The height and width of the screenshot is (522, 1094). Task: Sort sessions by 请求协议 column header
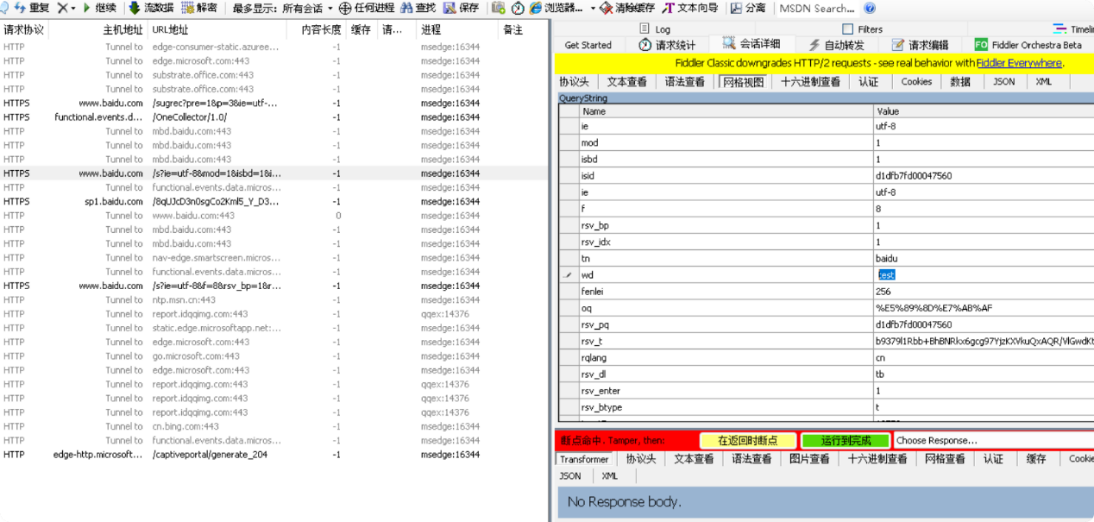click(24, 30)
